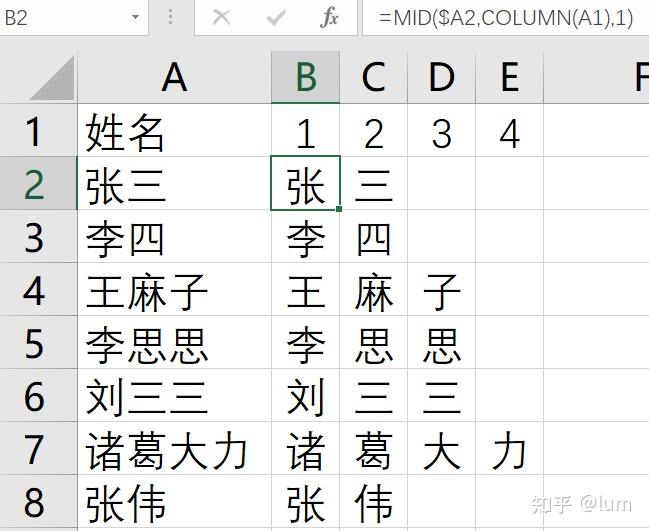Click cell A4 containing 王麻子
This screenshot has height=531, width=649.
tap(174, 289)
